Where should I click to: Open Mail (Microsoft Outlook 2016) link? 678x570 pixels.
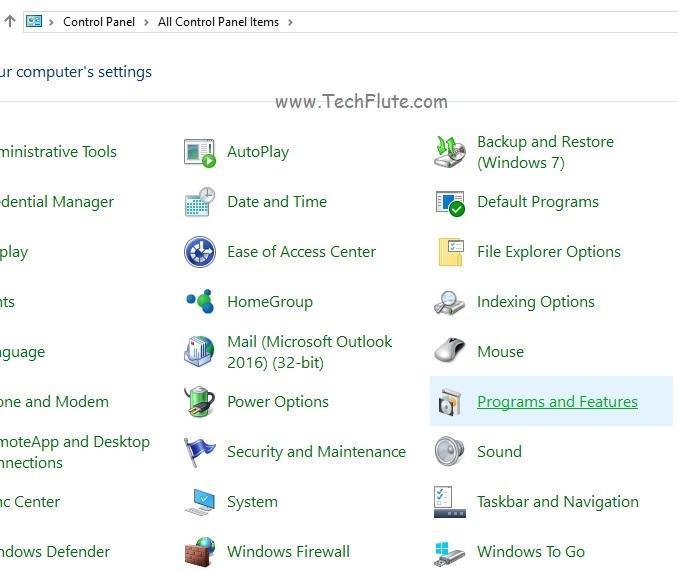pos(310,352)
